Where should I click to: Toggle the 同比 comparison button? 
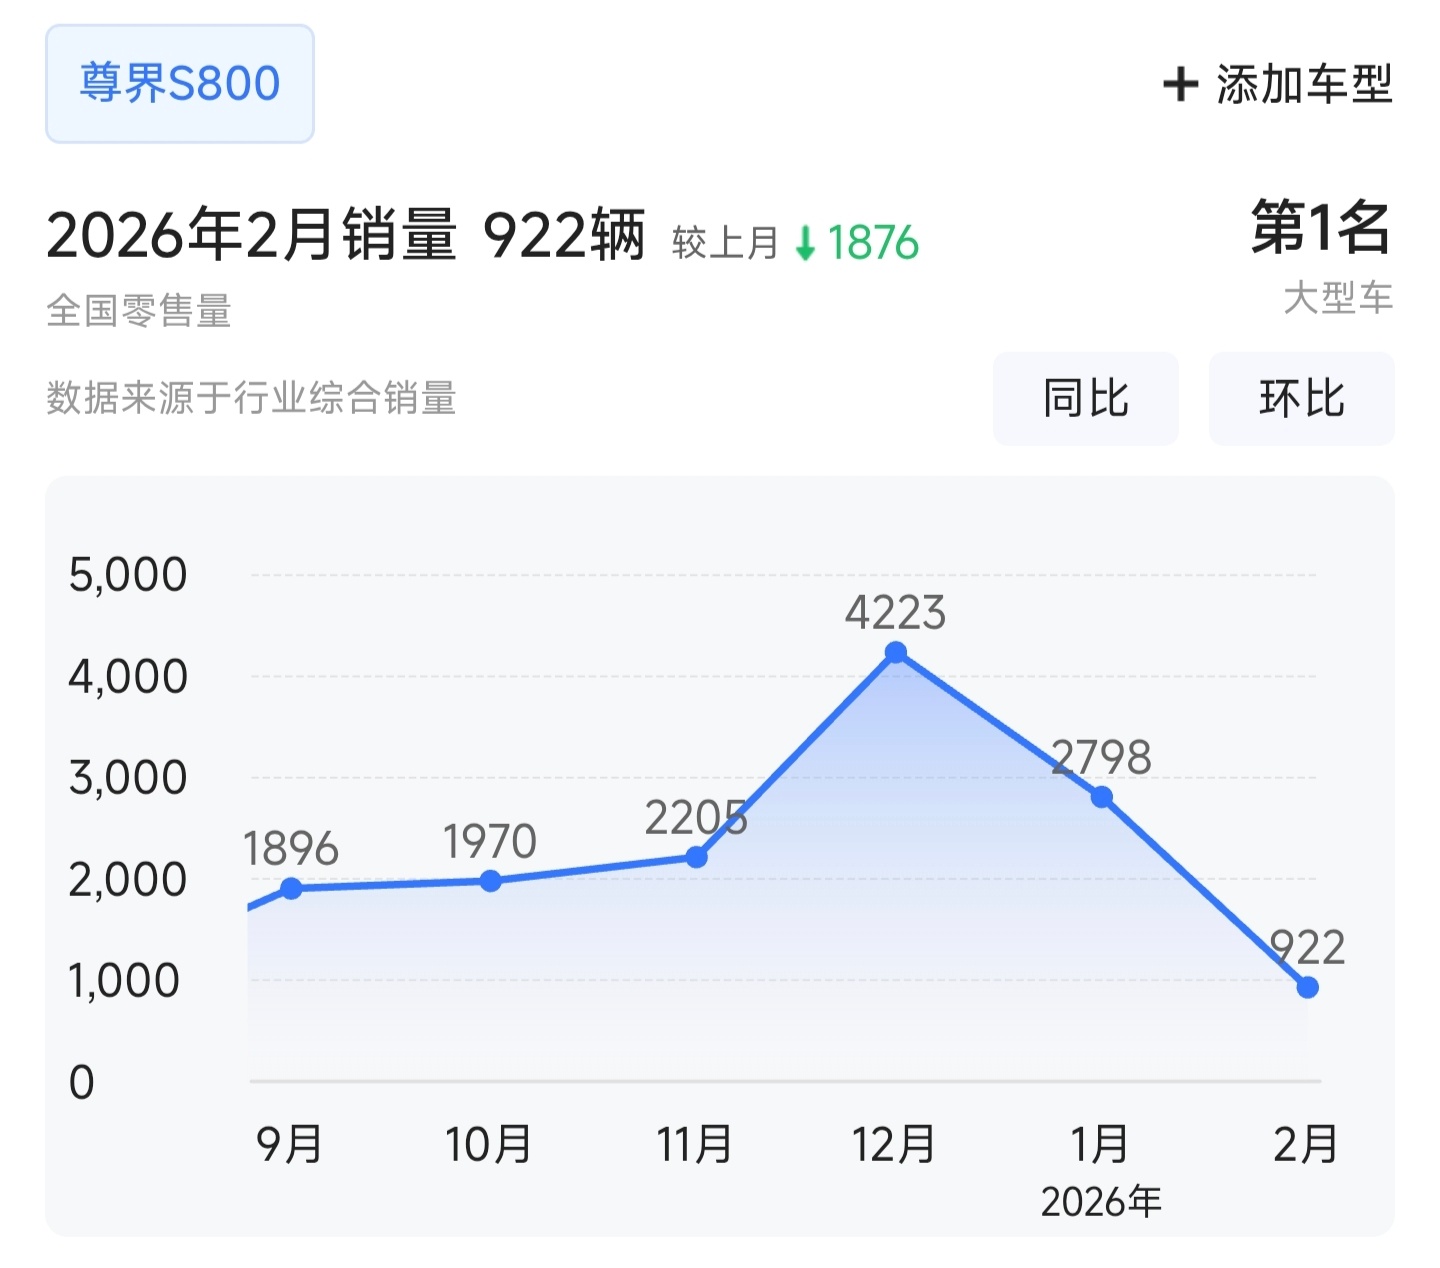coord(1086,398)
